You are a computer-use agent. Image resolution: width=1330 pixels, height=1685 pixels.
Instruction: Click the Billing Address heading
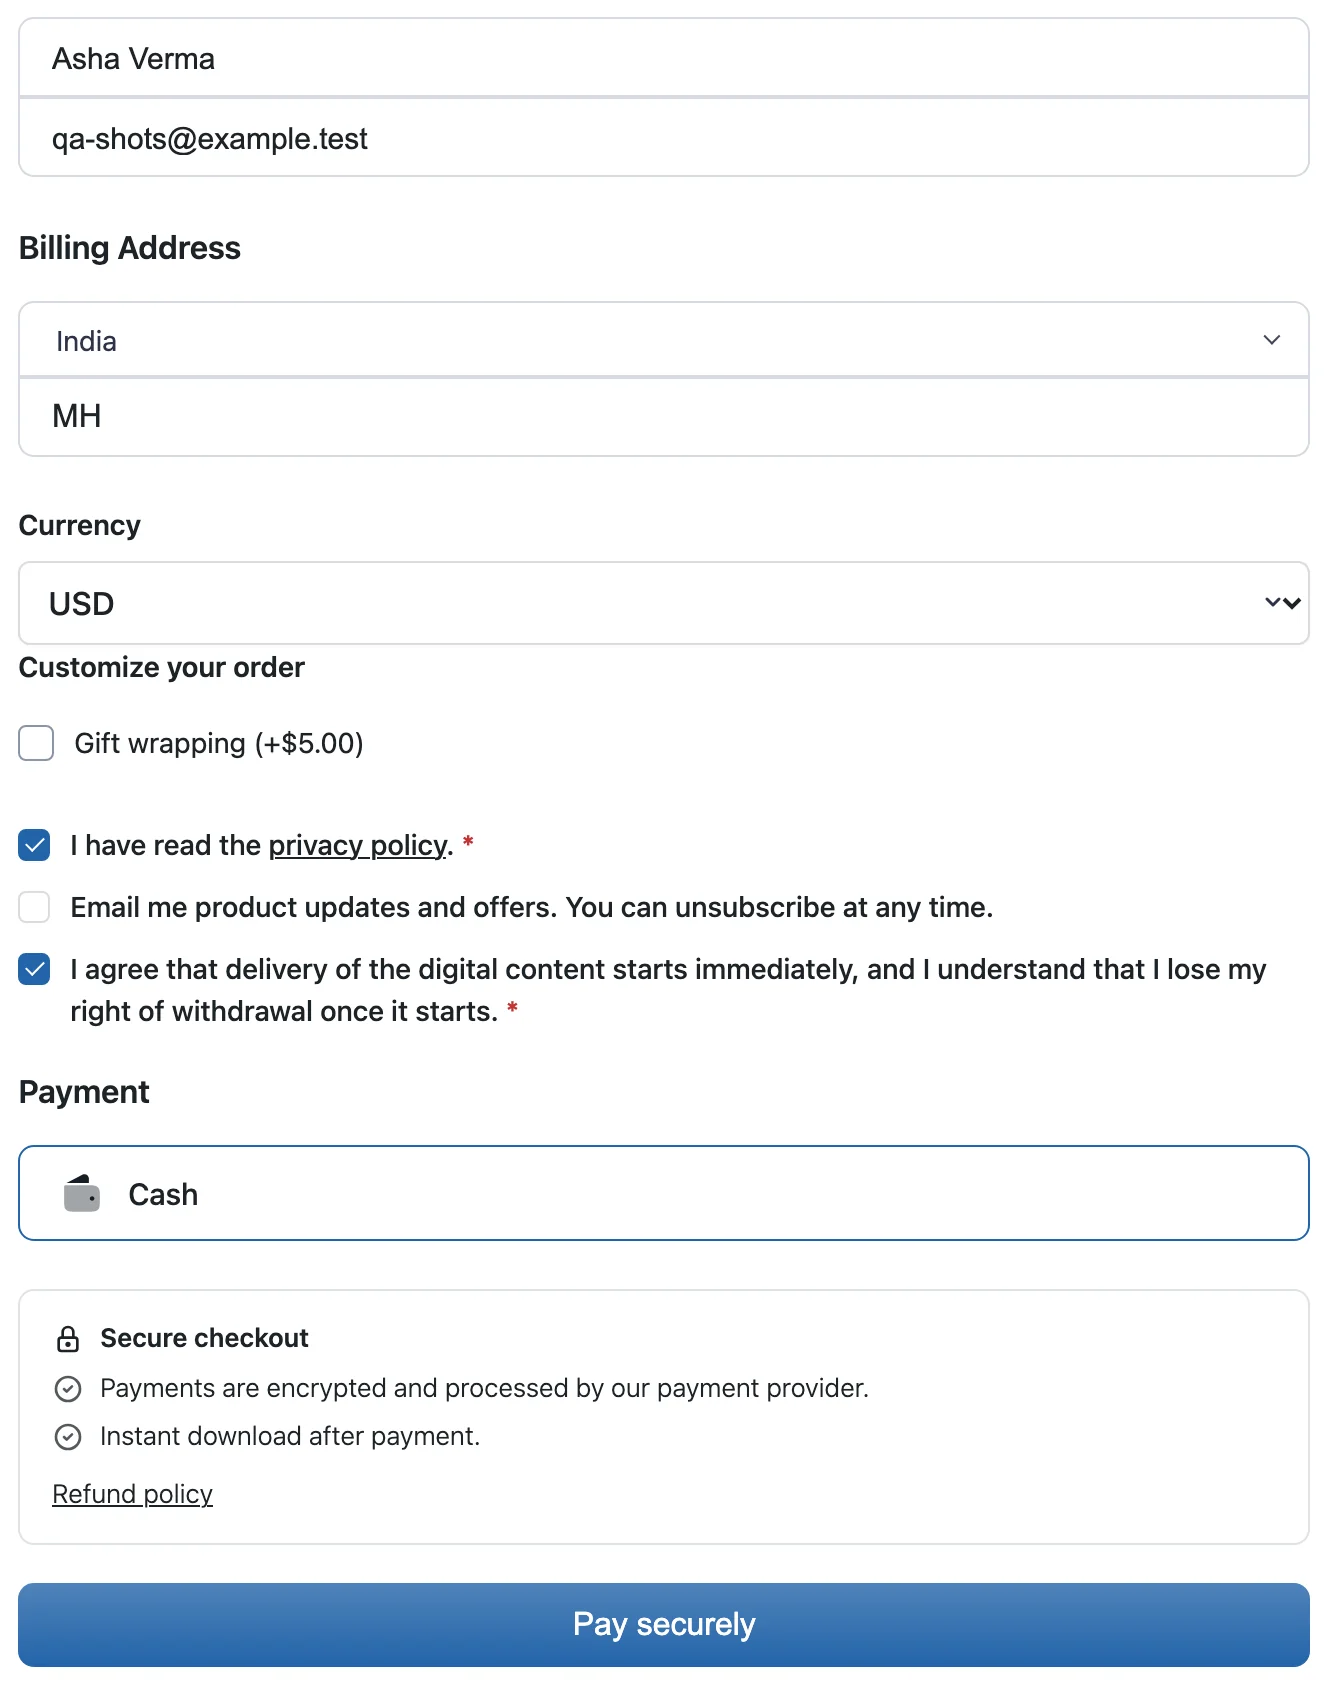(130, 248)
